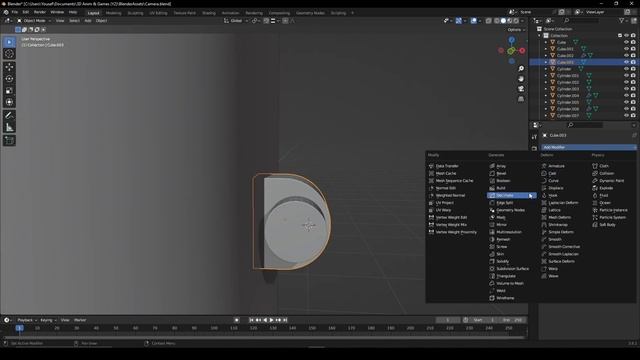This screenshot has width=640, height=360.
Task: Toggle the camera view icon in viewport
Action: point(521,89)
